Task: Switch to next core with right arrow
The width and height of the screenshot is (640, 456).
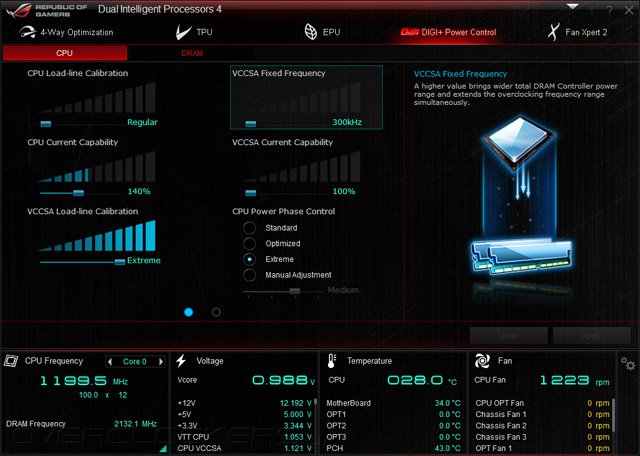Action: click(x=161, y=362)
